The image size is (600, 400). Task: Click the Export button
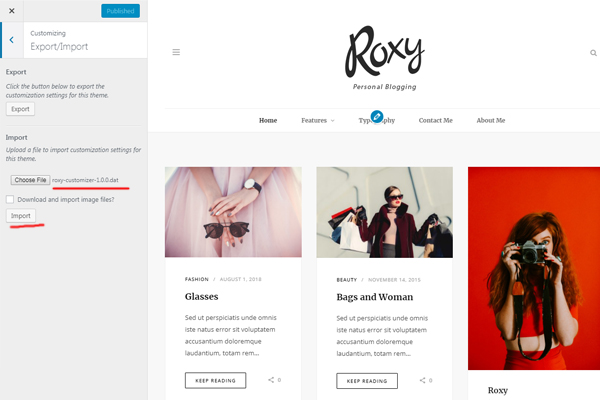coord(20,109)
